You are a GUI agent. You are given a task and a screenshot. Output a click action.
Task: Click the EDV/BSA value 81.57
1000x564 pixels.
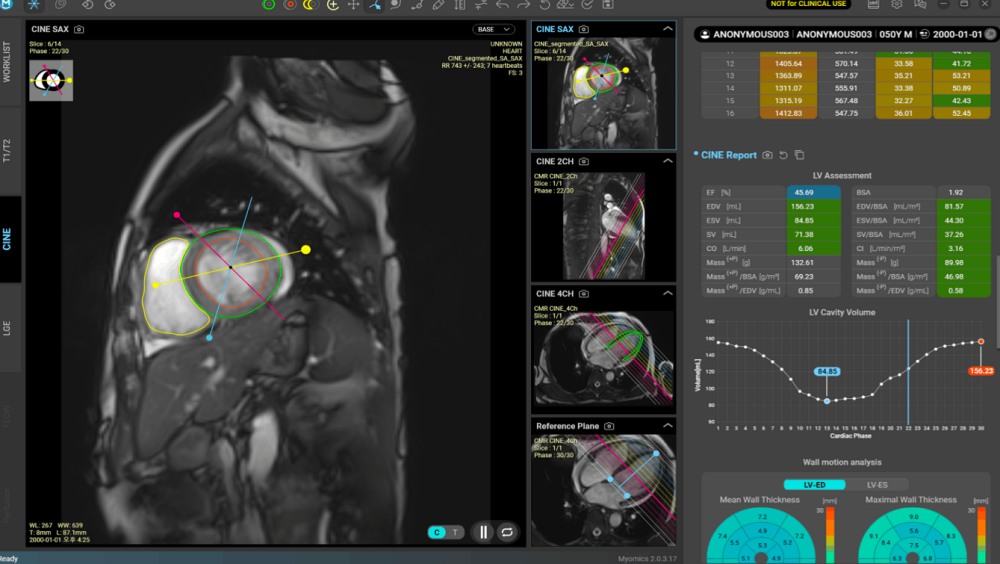(954, 206)
